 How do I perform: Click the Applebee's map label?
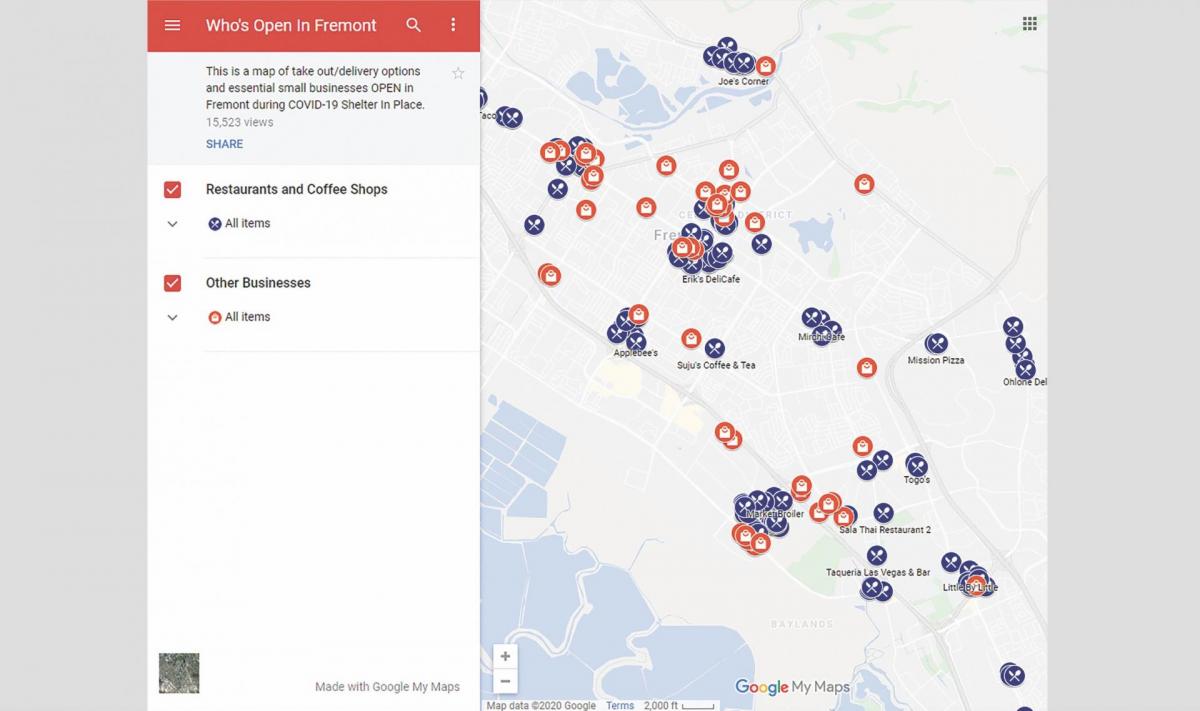click(636, 353)
